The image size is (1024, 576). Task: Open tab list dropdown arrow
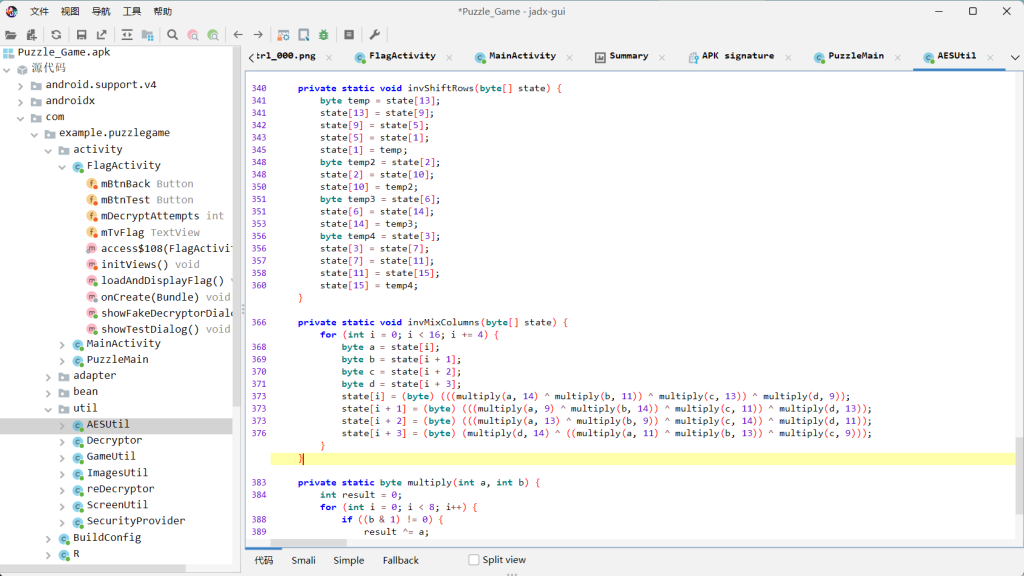tap(1016, 57)
